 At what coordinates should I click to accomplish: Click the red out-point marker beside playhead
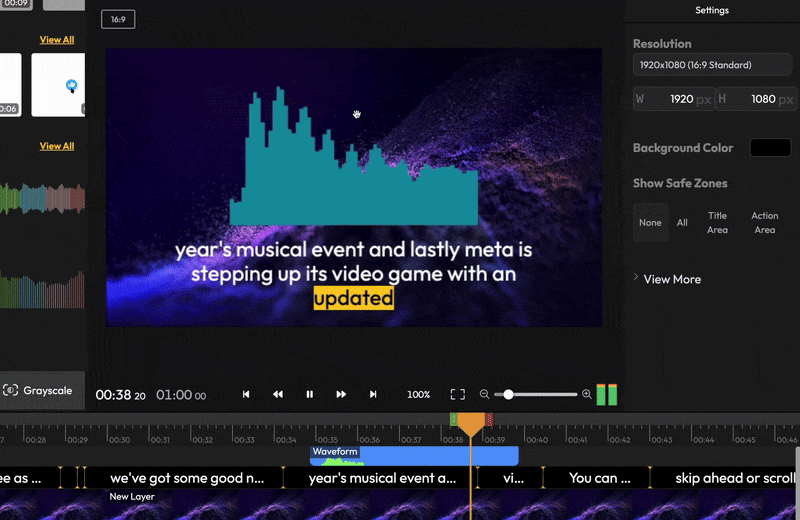point(489,419)
